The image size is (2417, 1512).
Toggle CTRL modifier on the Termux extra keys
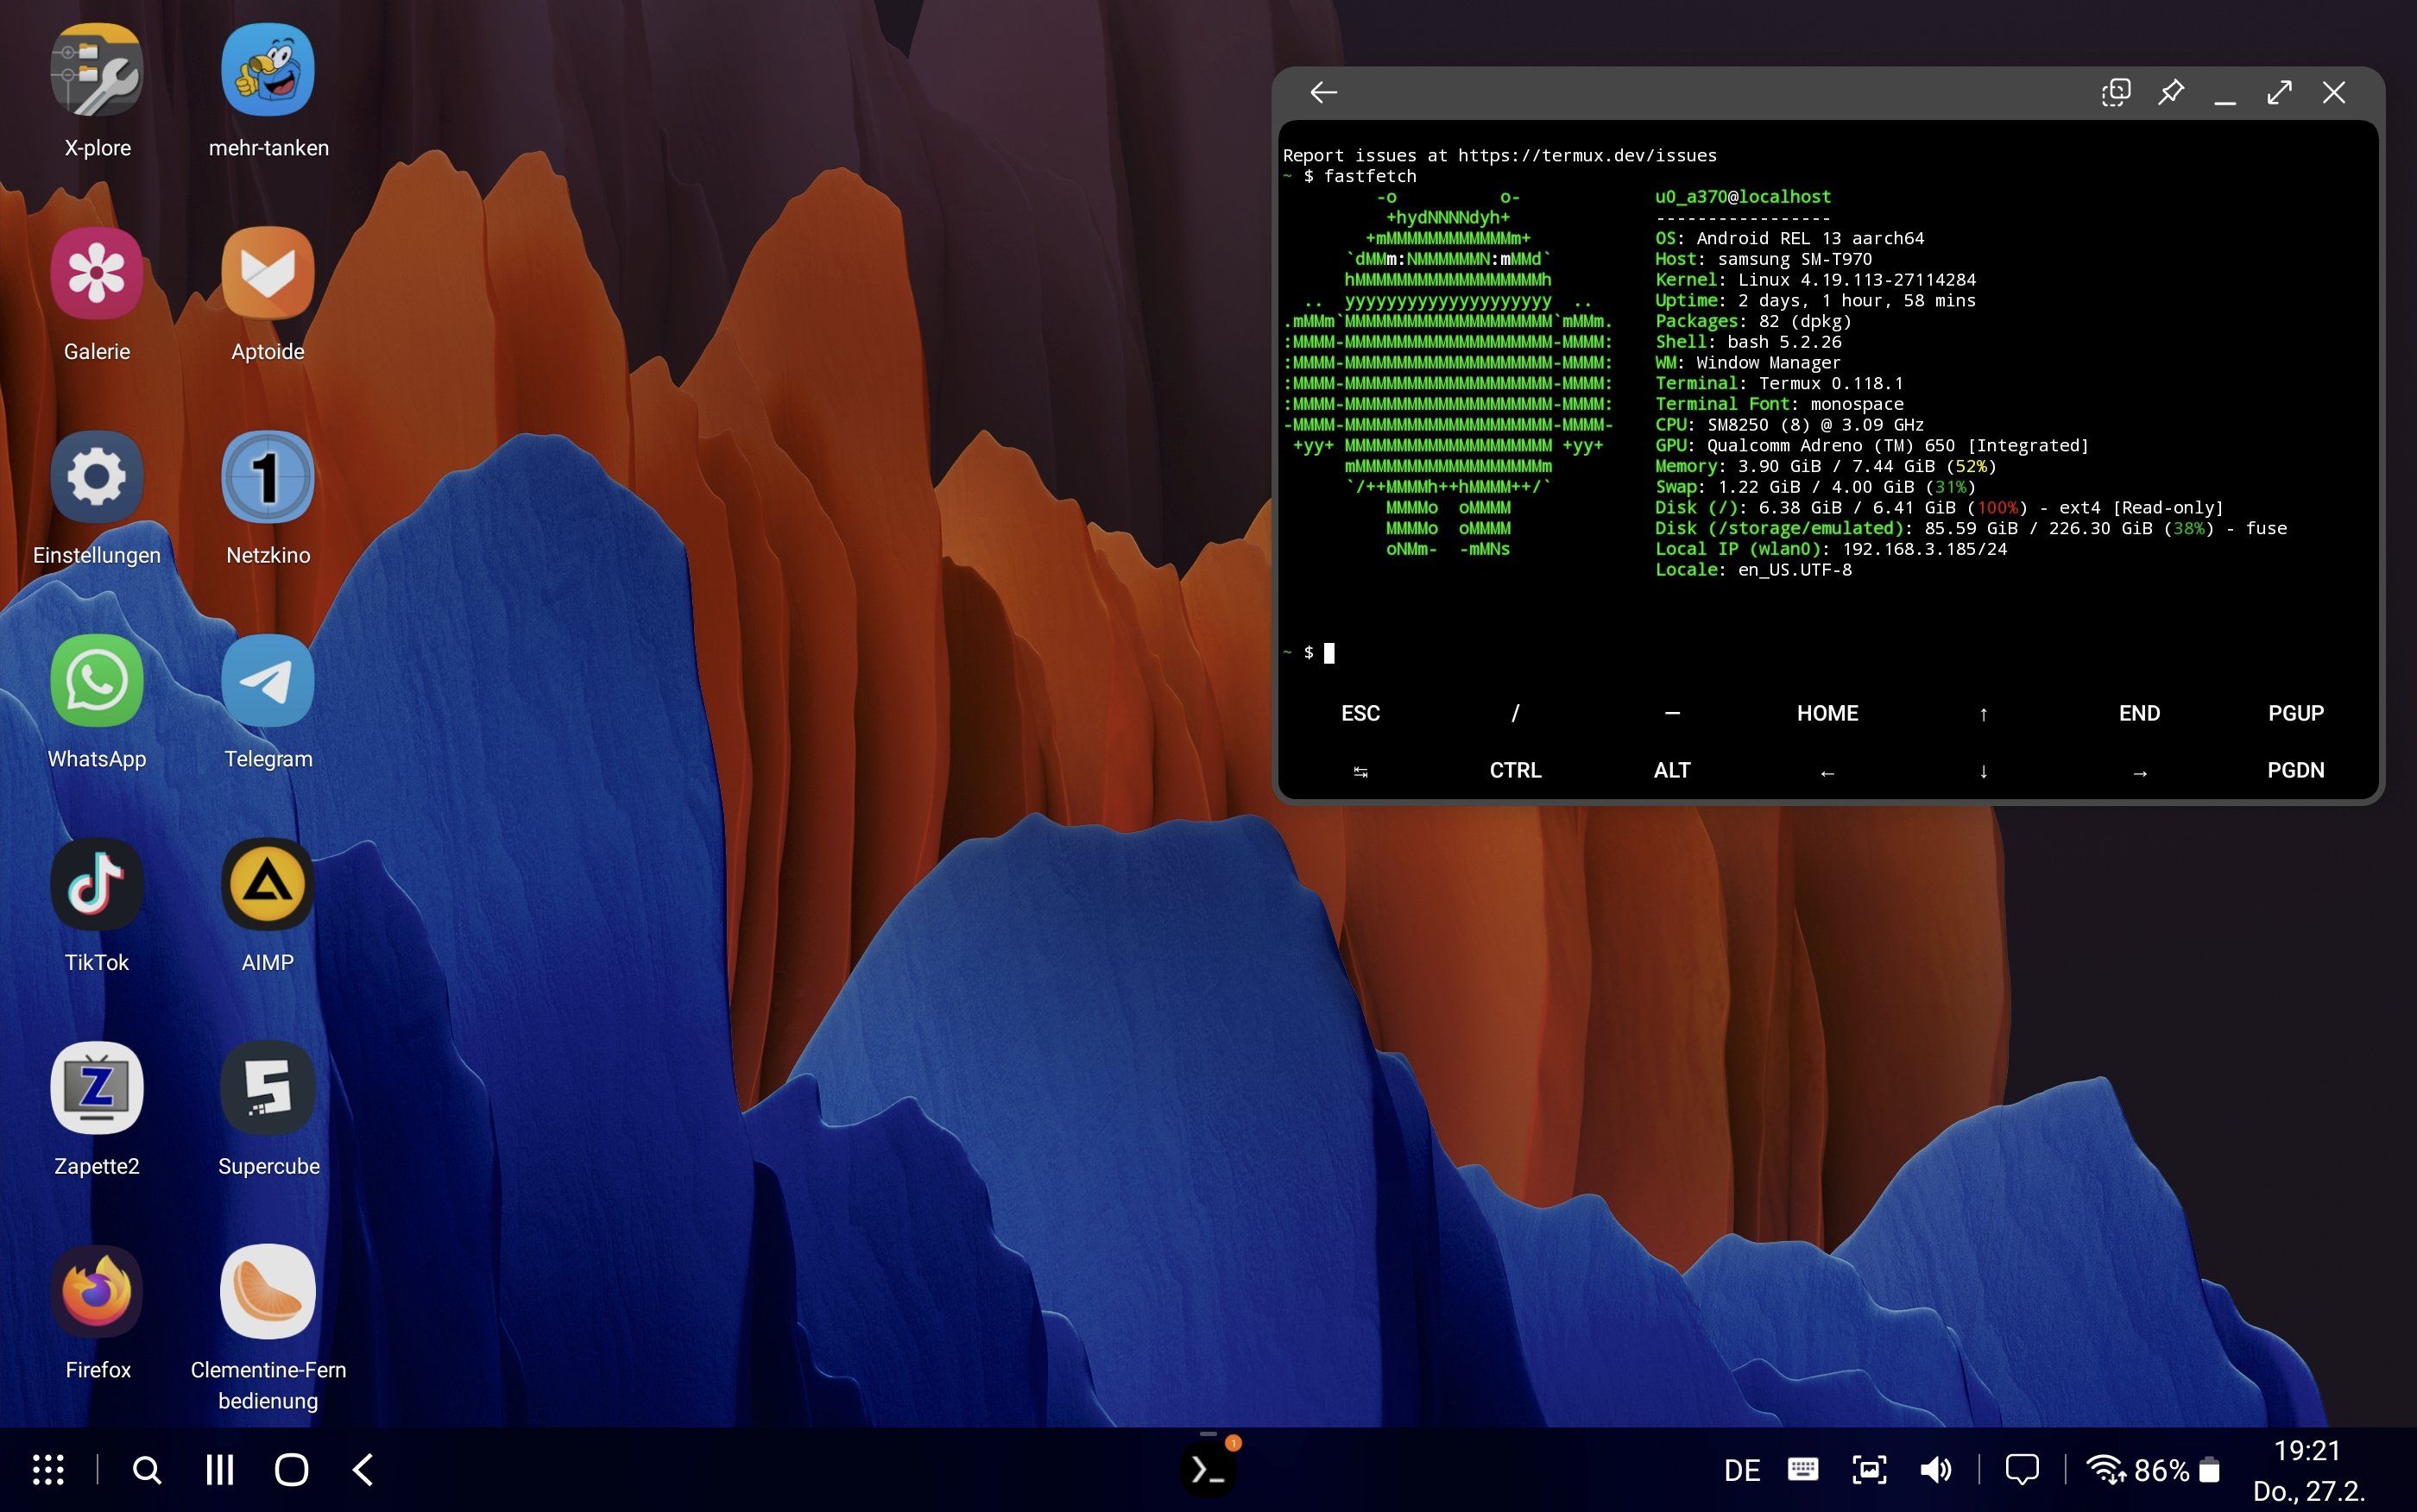point(1514,770)
